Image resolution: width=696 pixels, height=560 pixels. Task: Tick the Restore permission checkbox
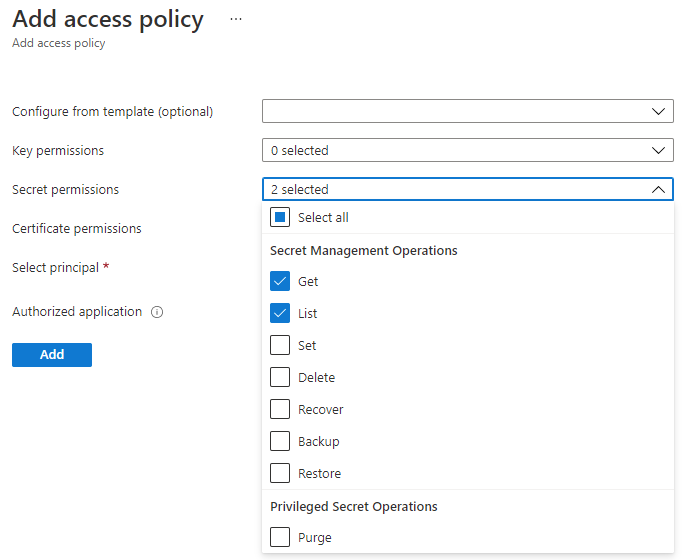pos(280,473)
